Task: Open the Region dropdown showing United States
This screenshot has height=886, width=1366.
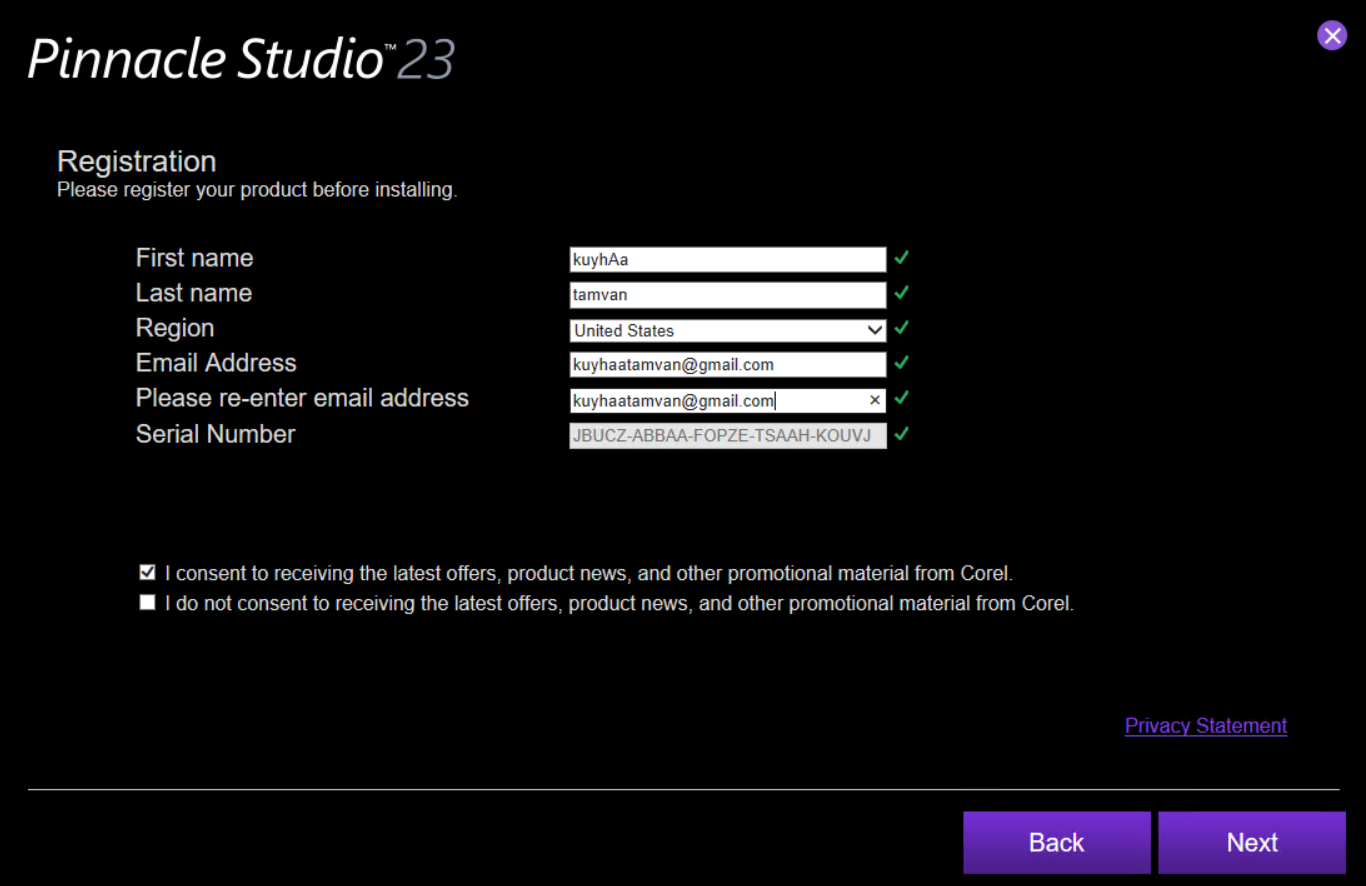Action: (x=728, y=330)
